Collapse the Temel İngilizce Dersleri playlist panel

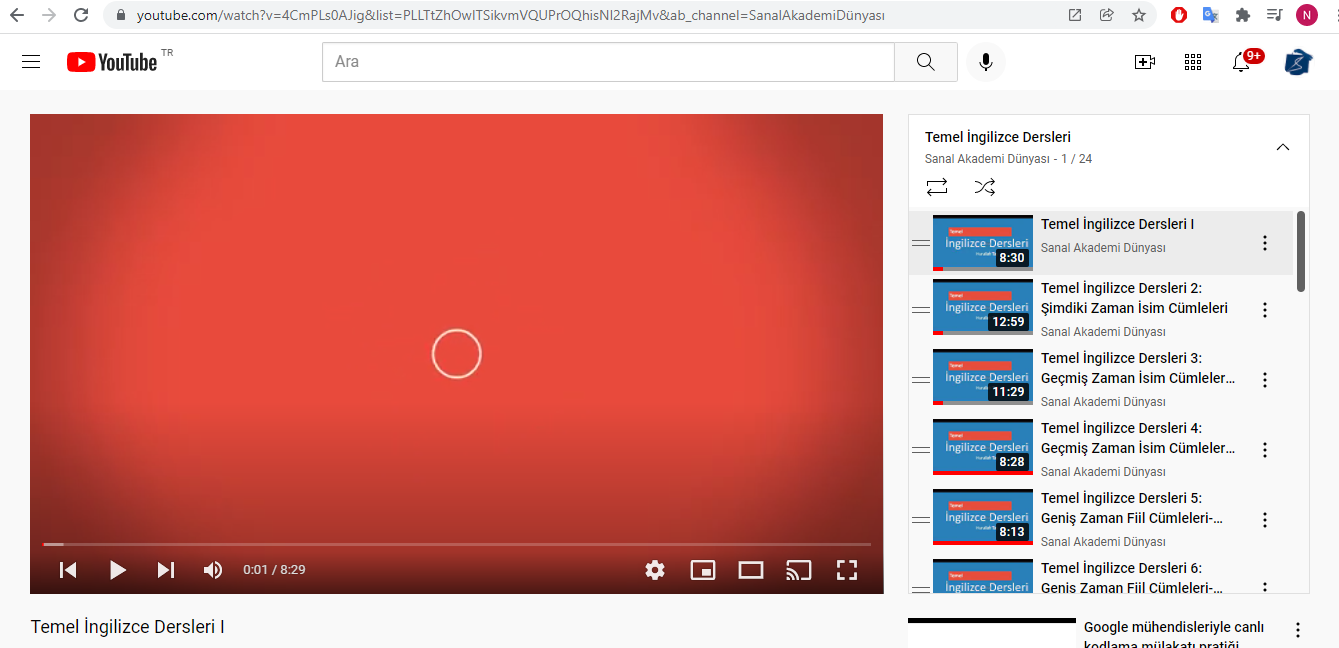pos(1283,147)
